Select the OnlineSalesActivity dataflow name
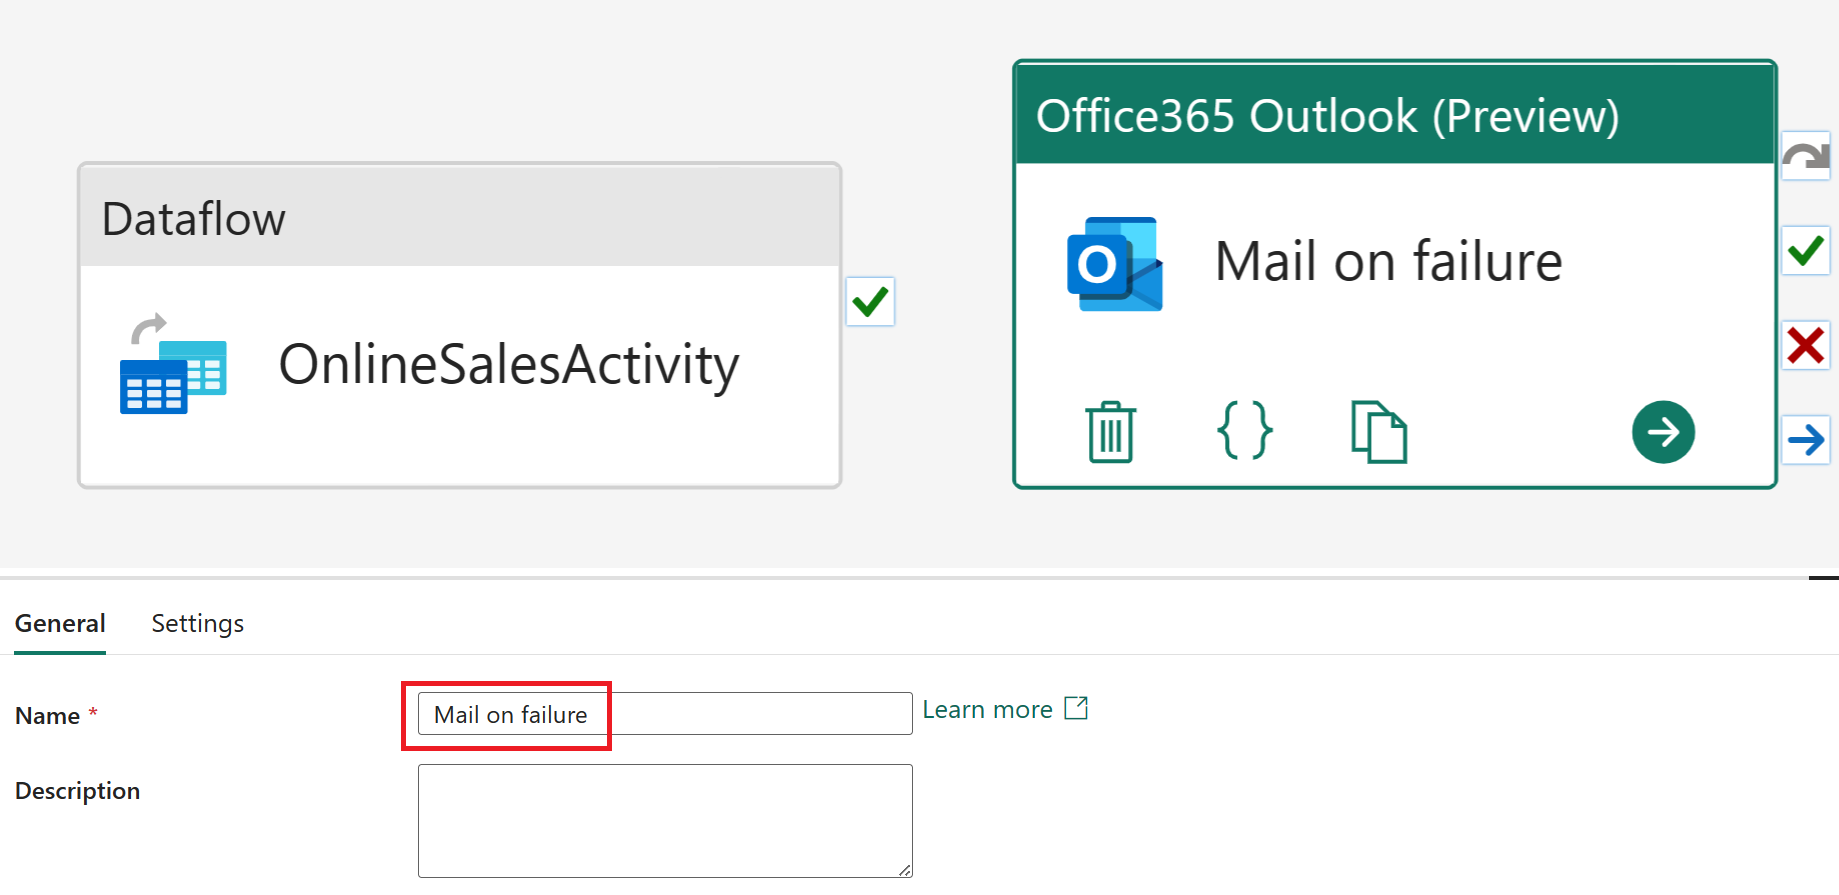The height and width of the screenshot is (895, 1839). coord(508,365)
